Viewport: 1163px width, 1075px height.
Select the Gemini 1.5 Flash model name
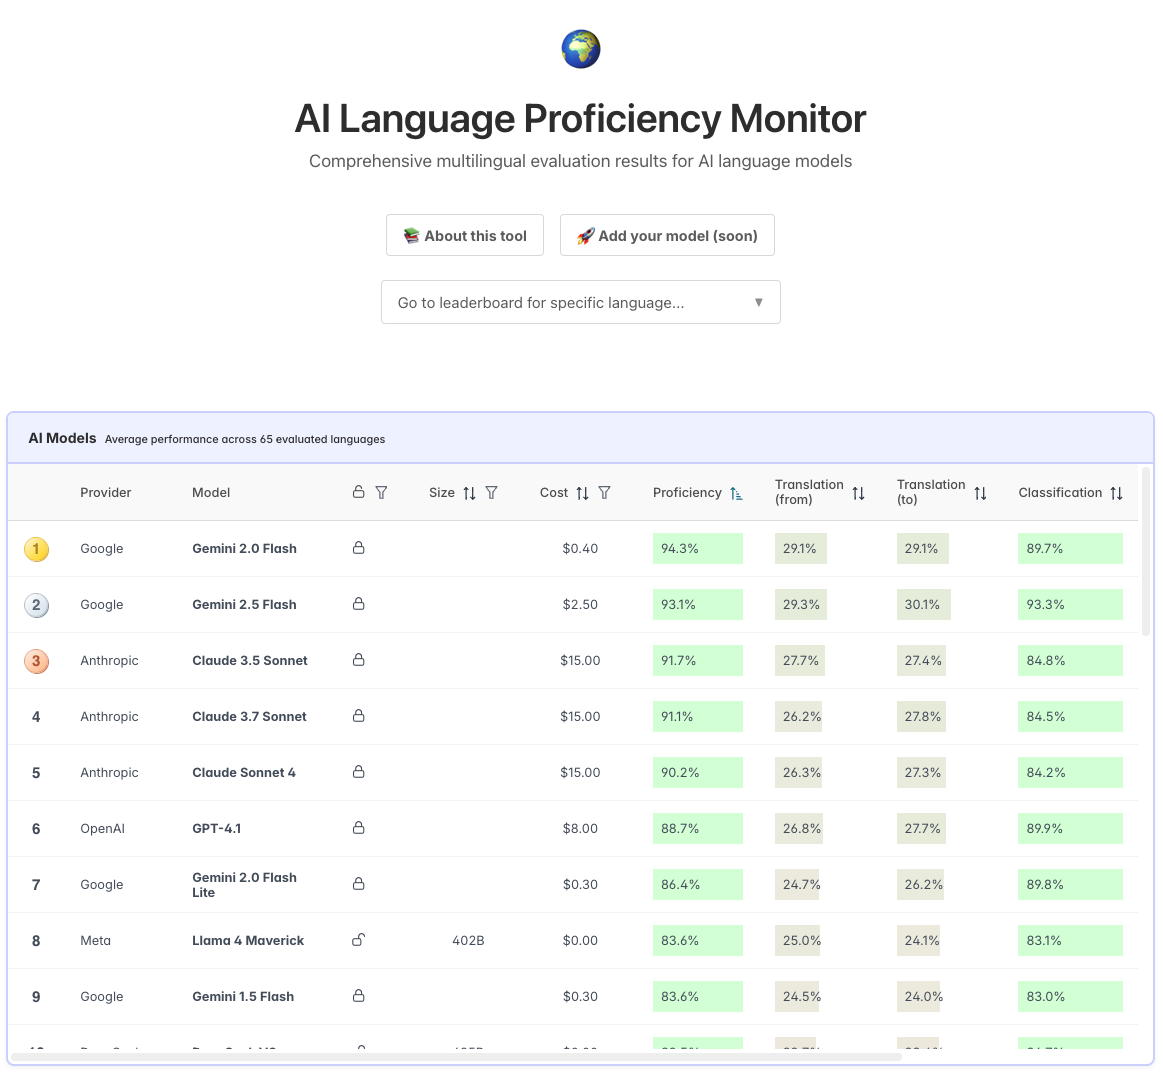click(243, 996)
